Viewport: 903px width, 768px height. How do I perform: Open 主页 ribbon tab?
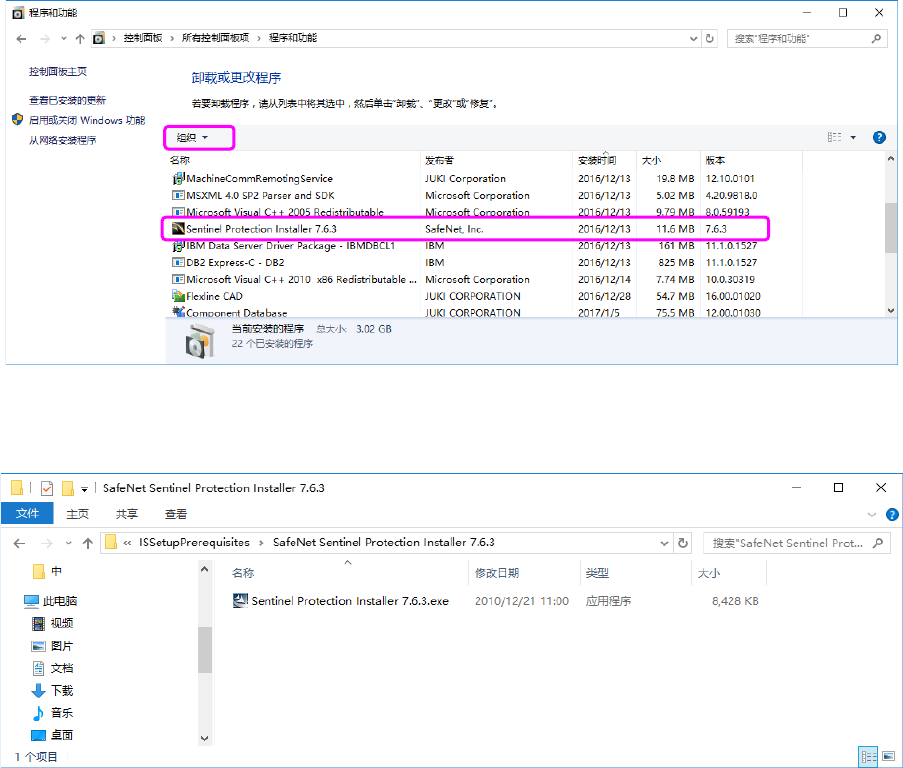77,514
